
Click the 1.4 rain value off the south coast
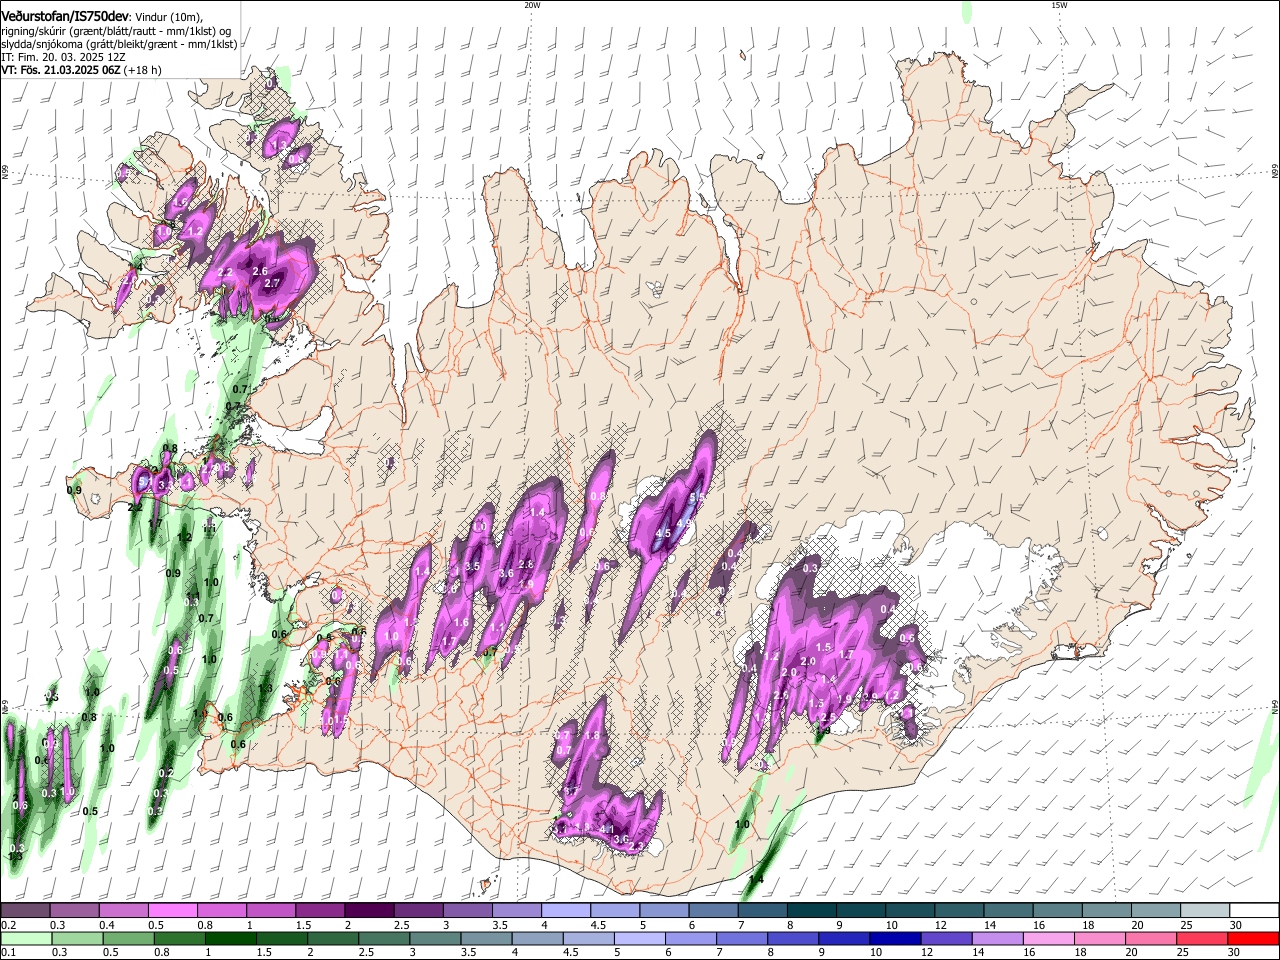pyautogui.click(x=756, y=879)
